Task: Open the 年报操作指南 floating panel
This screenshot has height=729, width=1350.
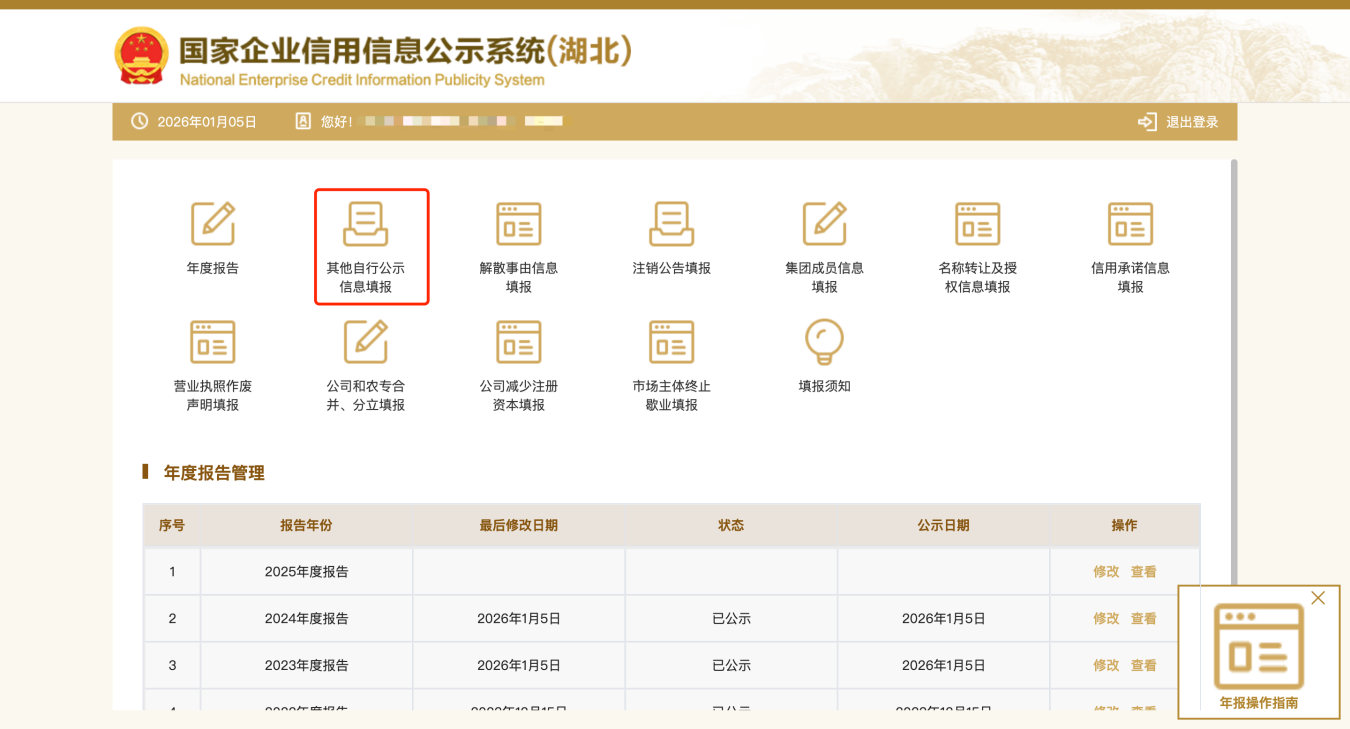Action: point(1258,655)
